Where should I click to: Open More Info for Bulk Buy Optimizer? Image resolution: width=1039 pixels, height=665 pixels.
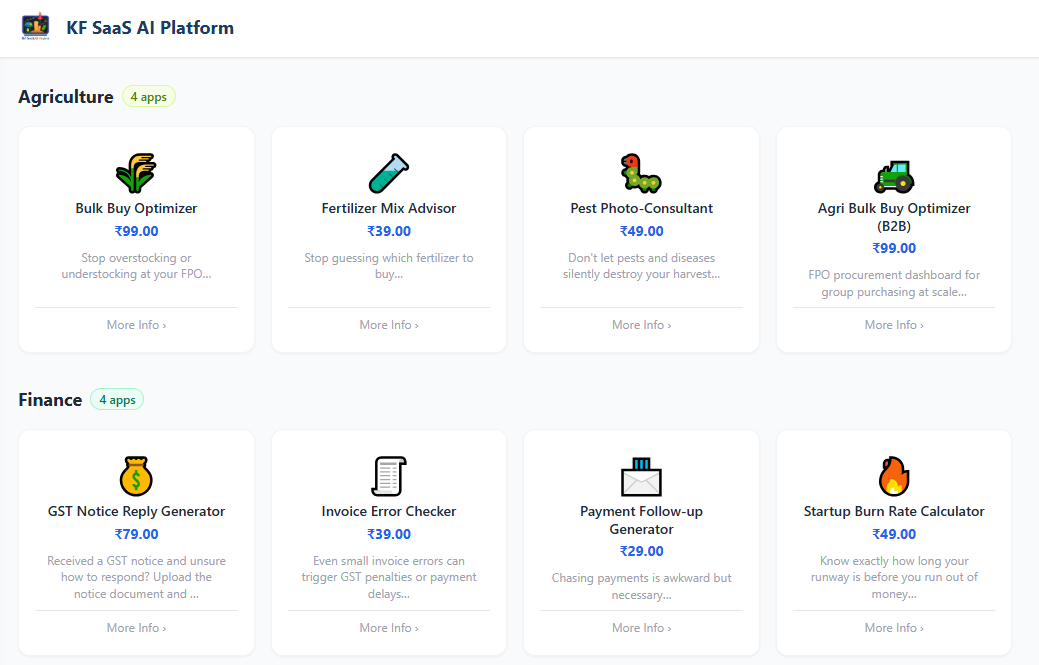point(135,324)
